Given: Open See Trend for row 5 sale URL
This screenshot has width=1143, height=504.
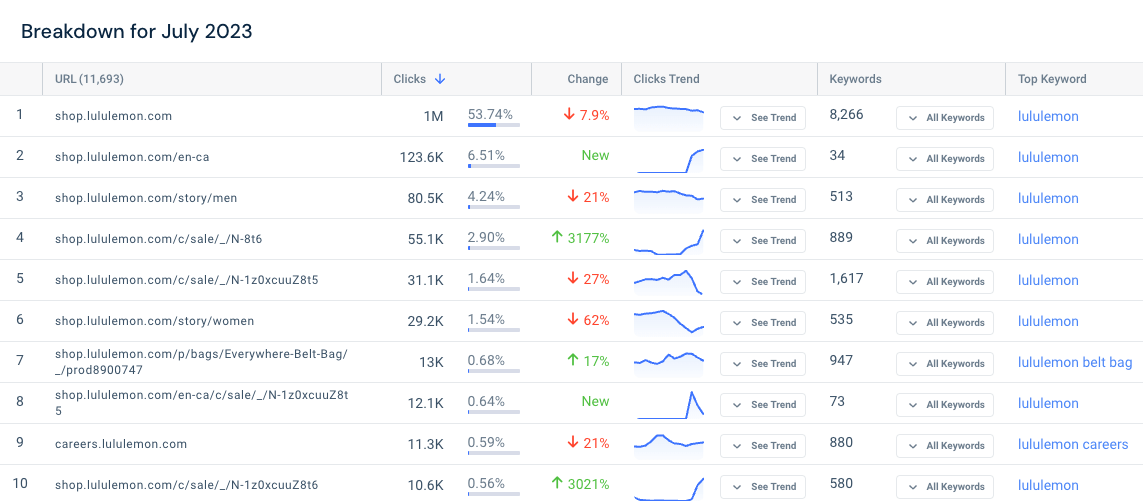Looking at the screenshot, I should (762, 281).
